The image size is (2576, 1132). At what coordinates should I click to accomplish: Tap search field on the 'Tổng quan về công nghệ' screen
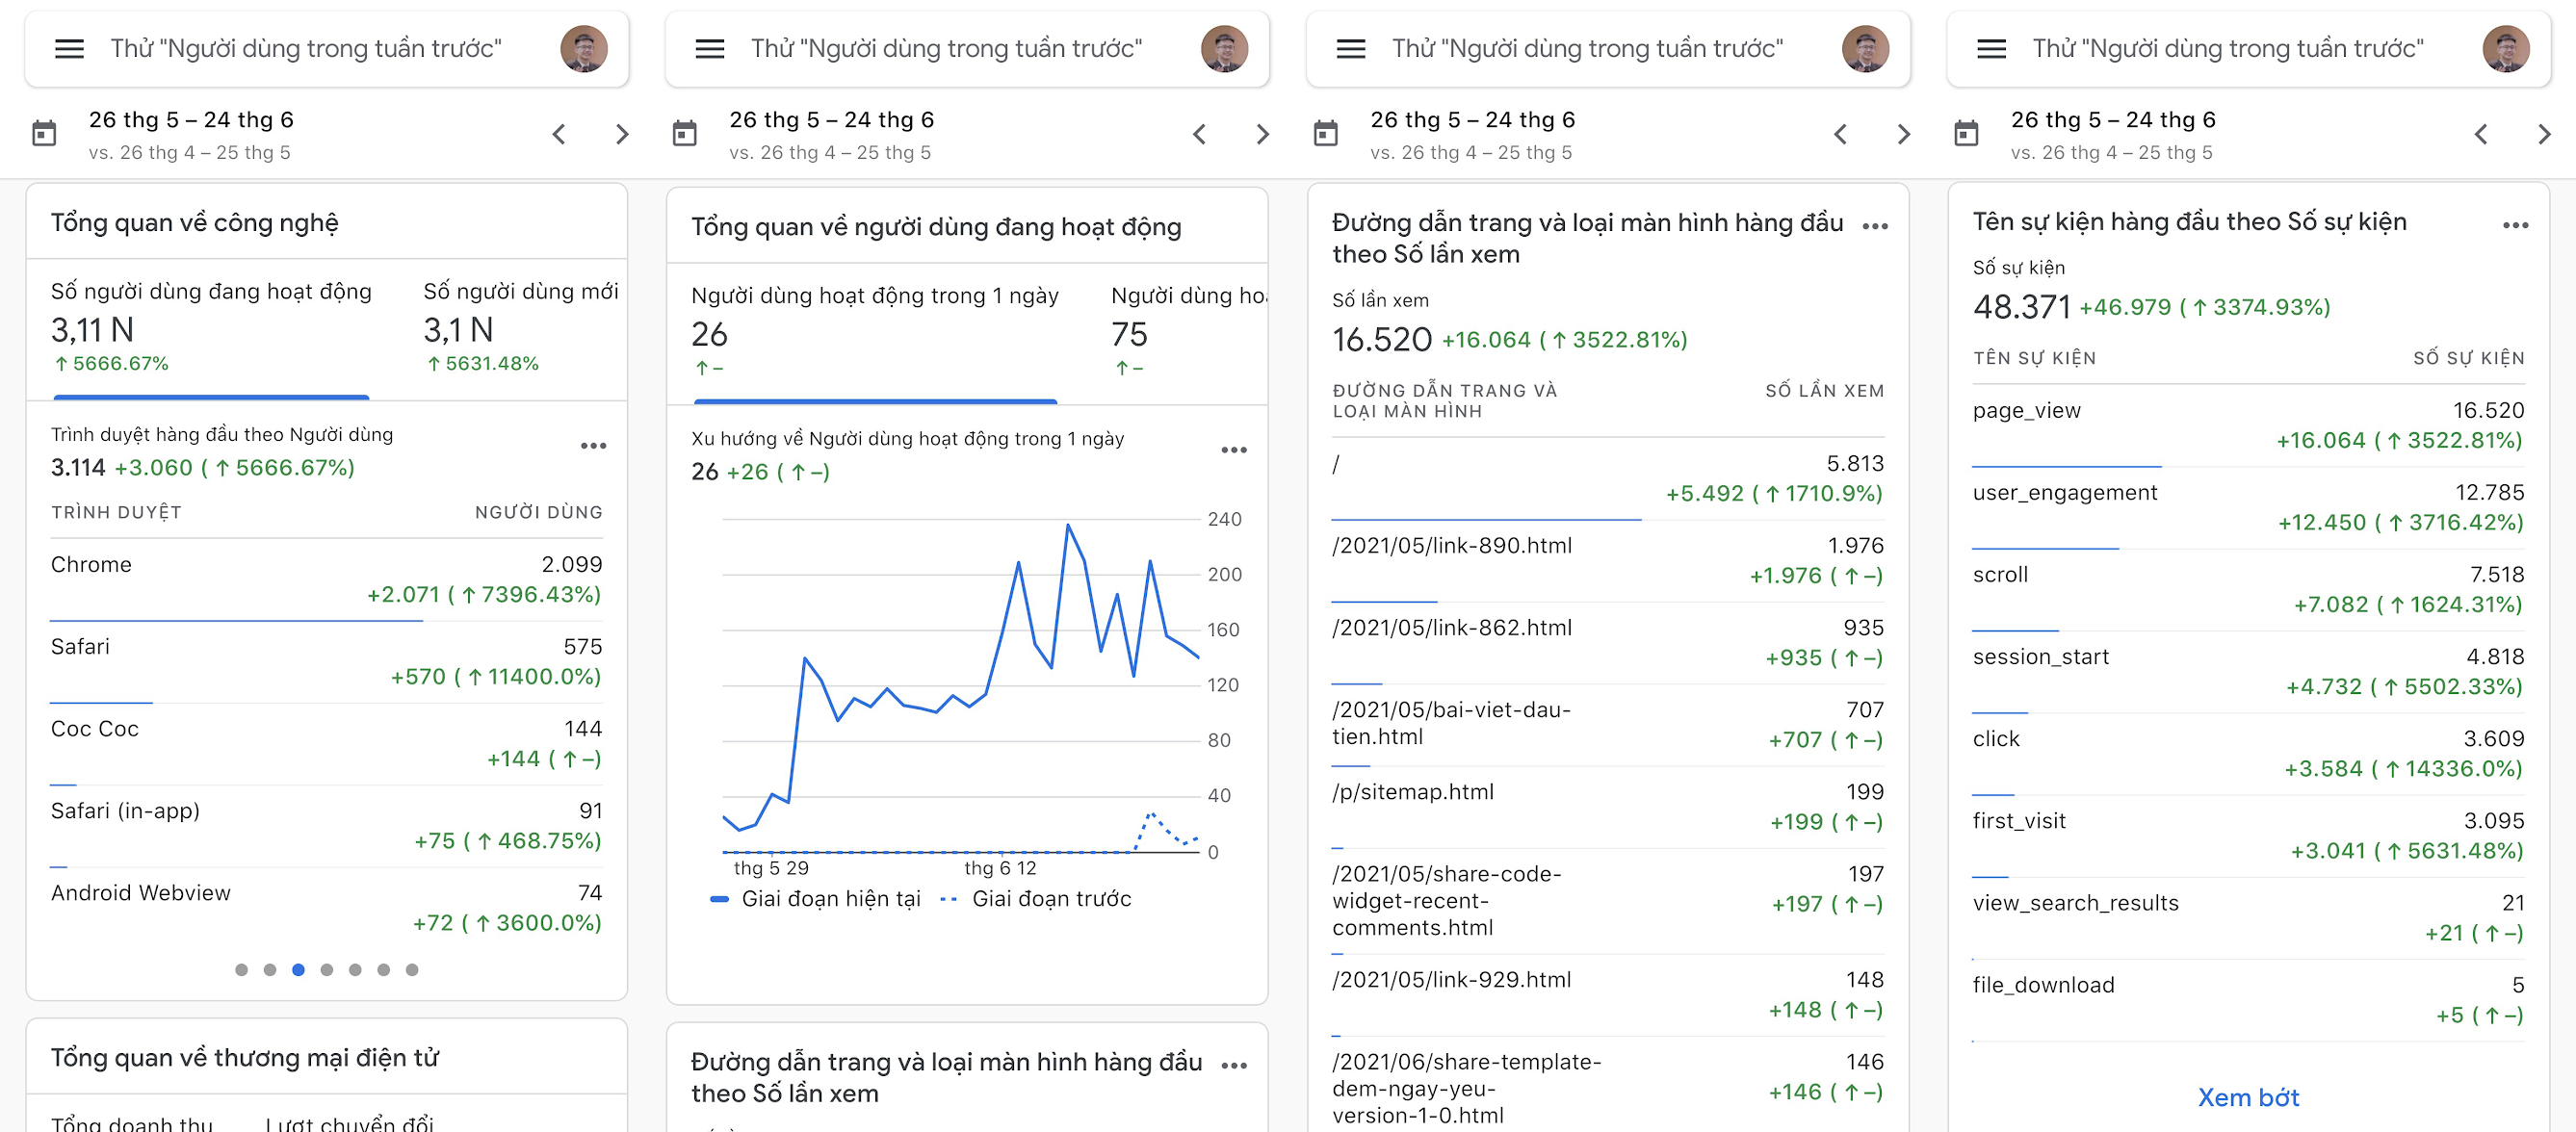306,49
